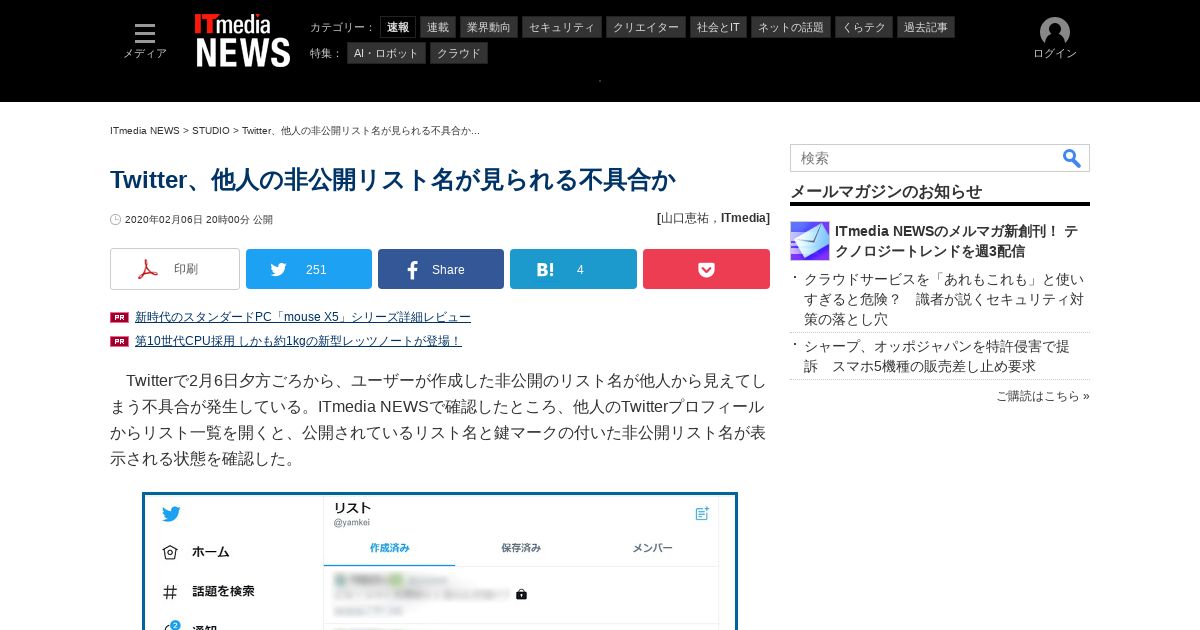Click the search magnifier icon
This screenshot has width=1200, height=630.
(x=1071, y=158)
